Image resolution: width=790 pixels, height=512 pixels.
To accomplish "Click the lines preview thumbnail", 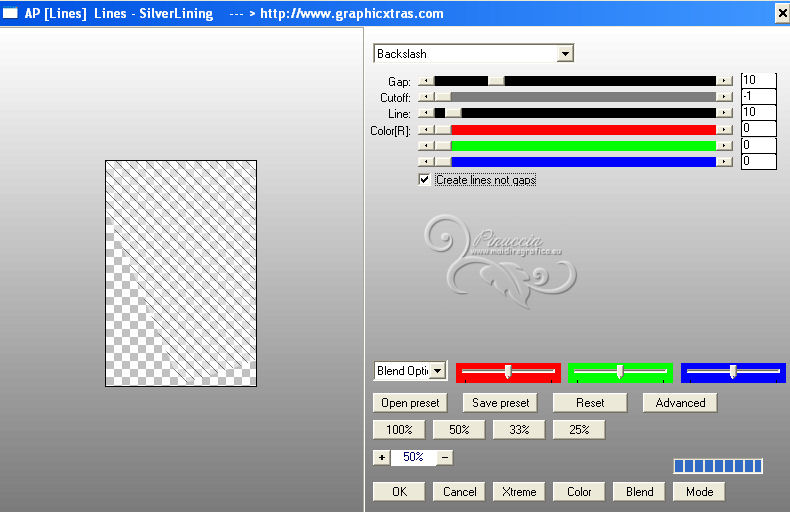I will click(x=181, y=274).
